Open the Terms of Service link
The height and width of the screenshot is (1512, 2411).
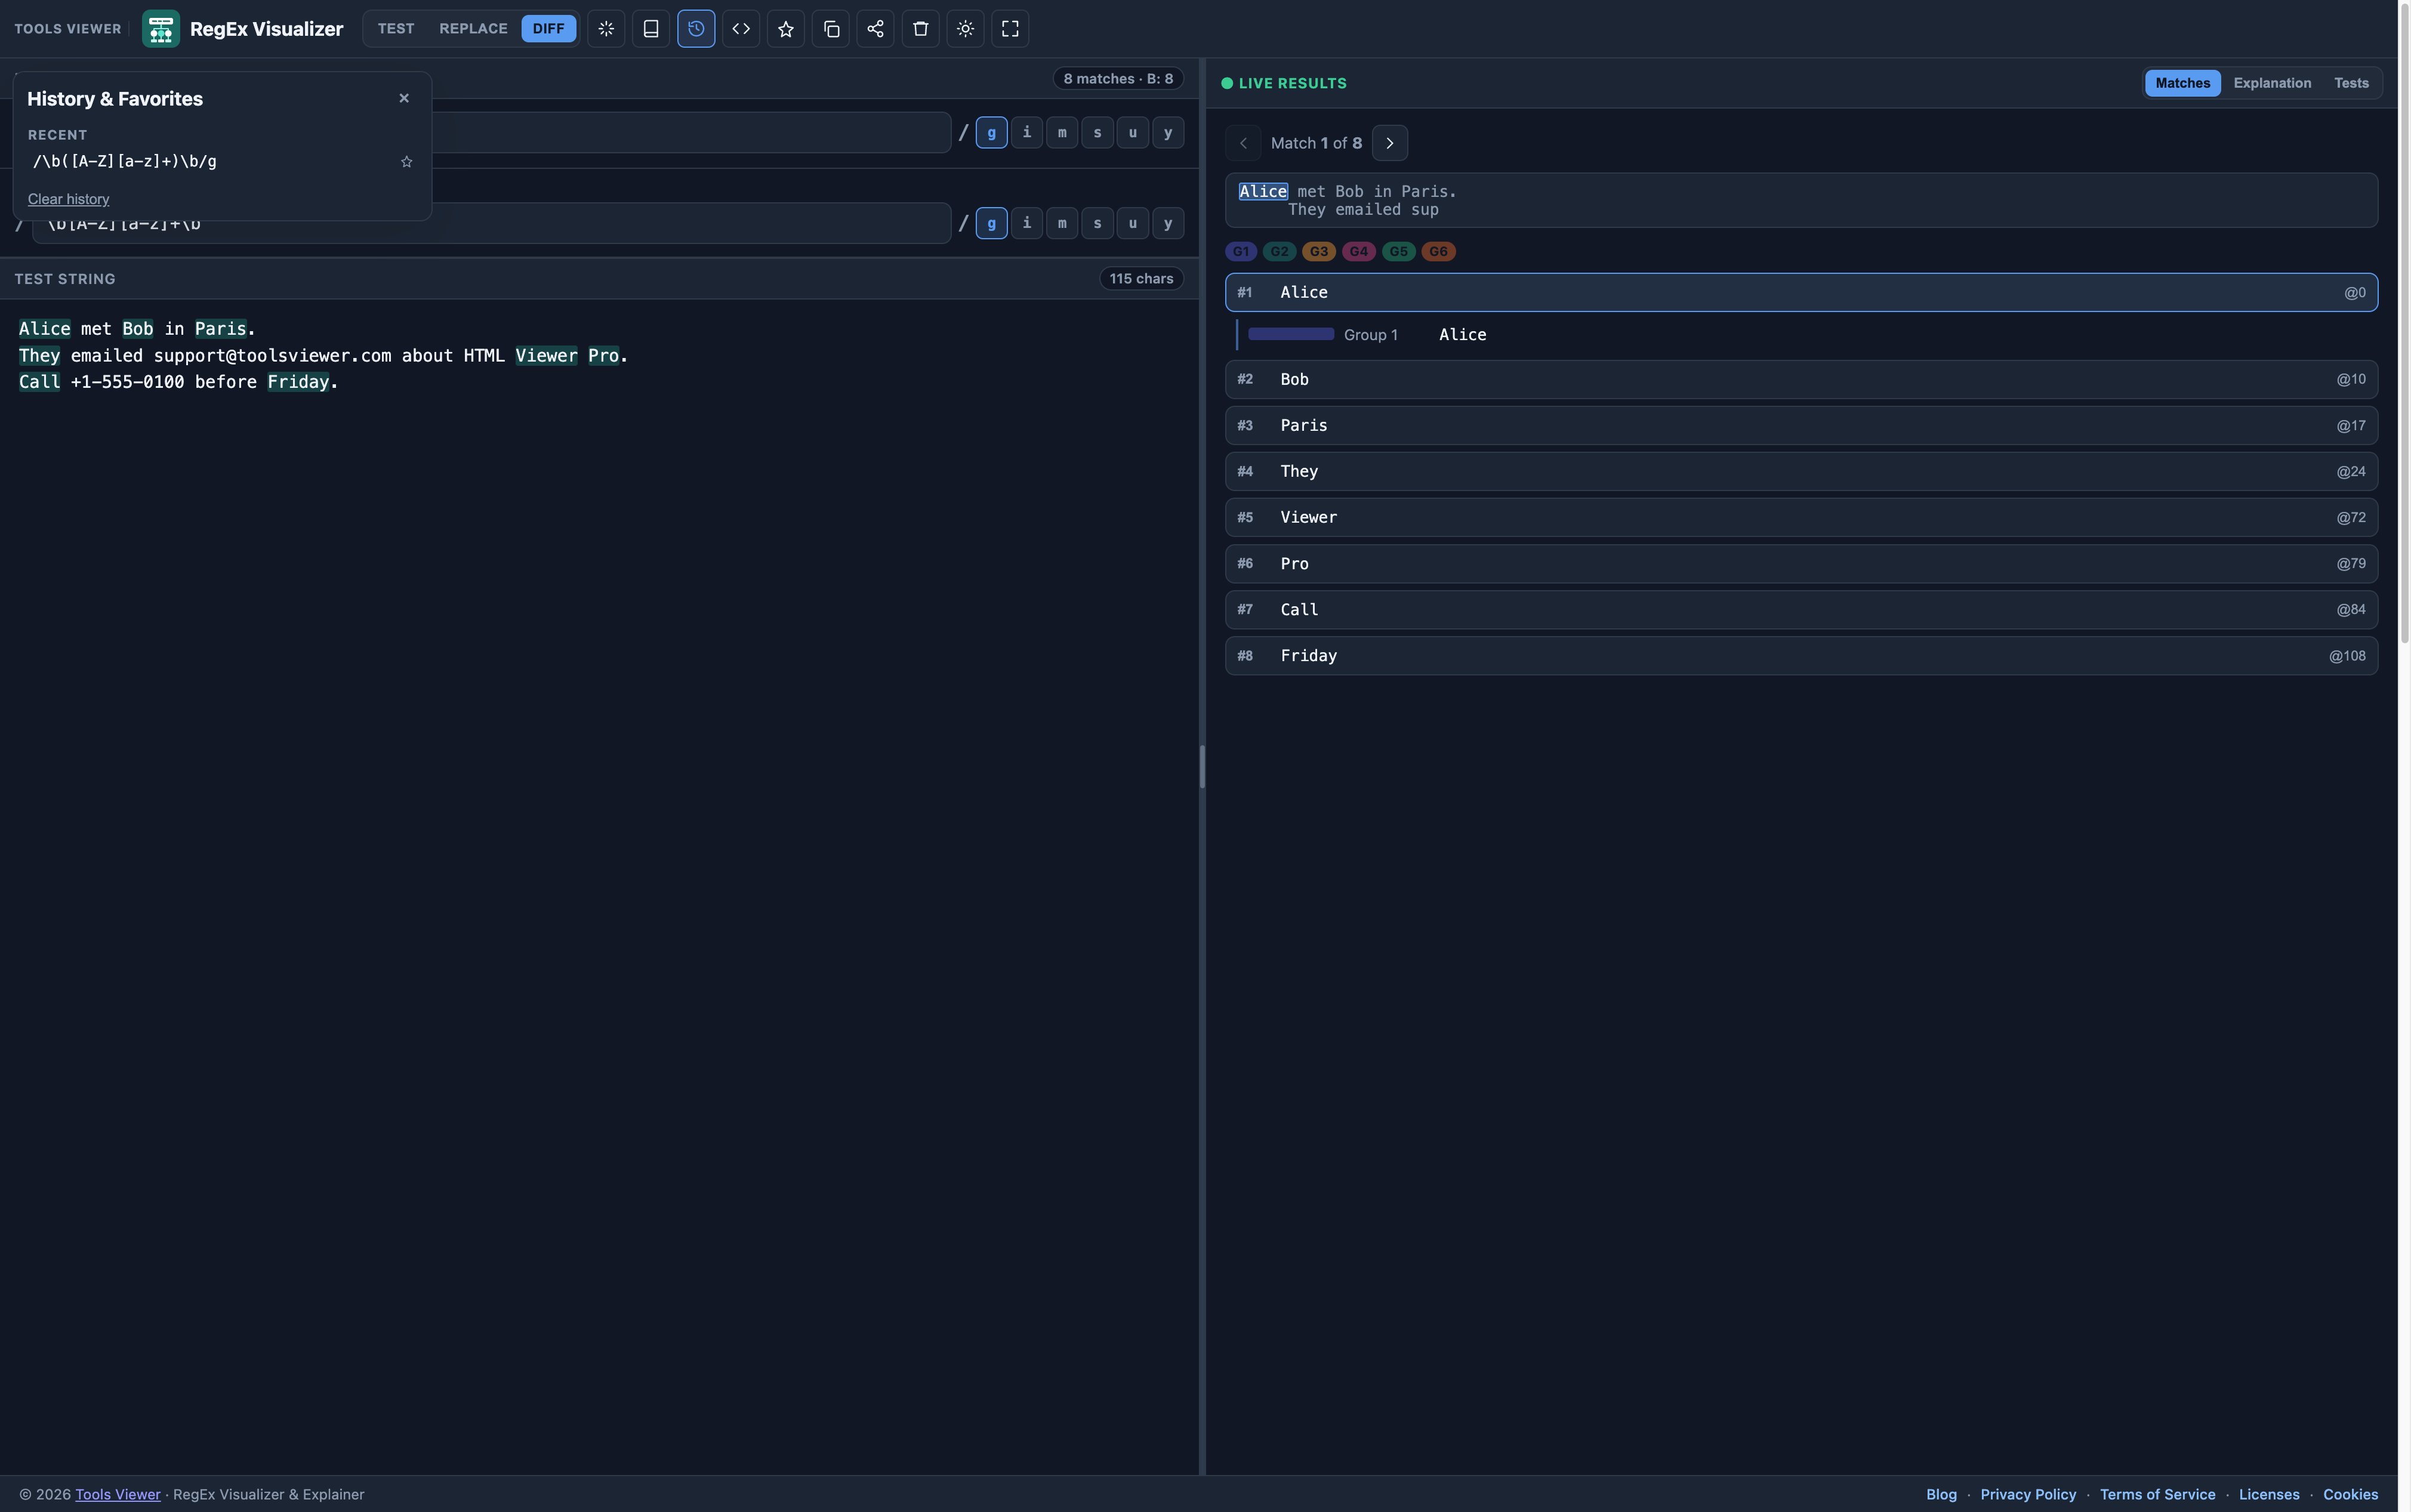tap(2157, 1494)
